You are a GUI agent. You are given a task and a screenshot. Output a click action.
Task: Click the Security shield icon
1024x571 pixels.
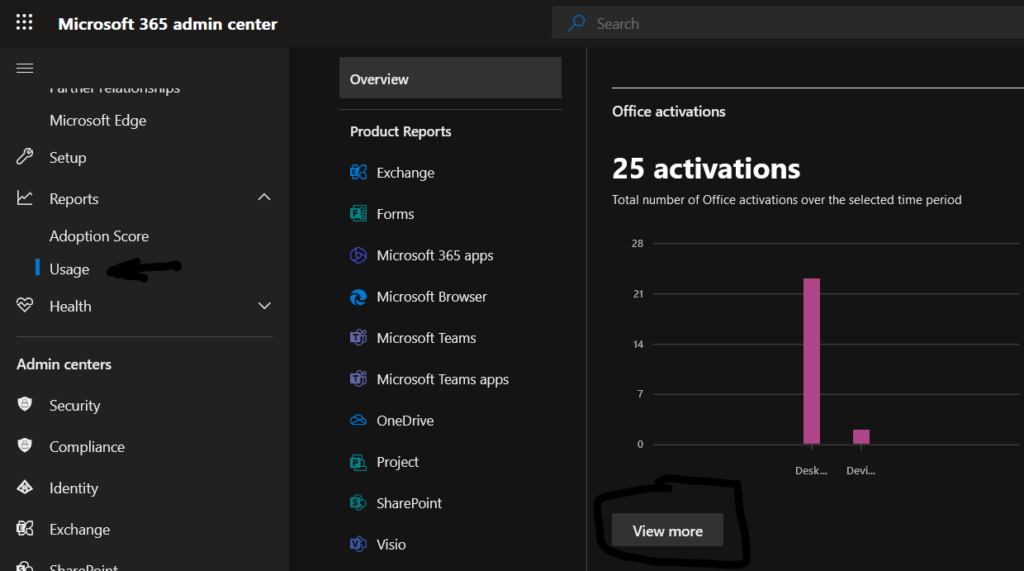(25, 404)
